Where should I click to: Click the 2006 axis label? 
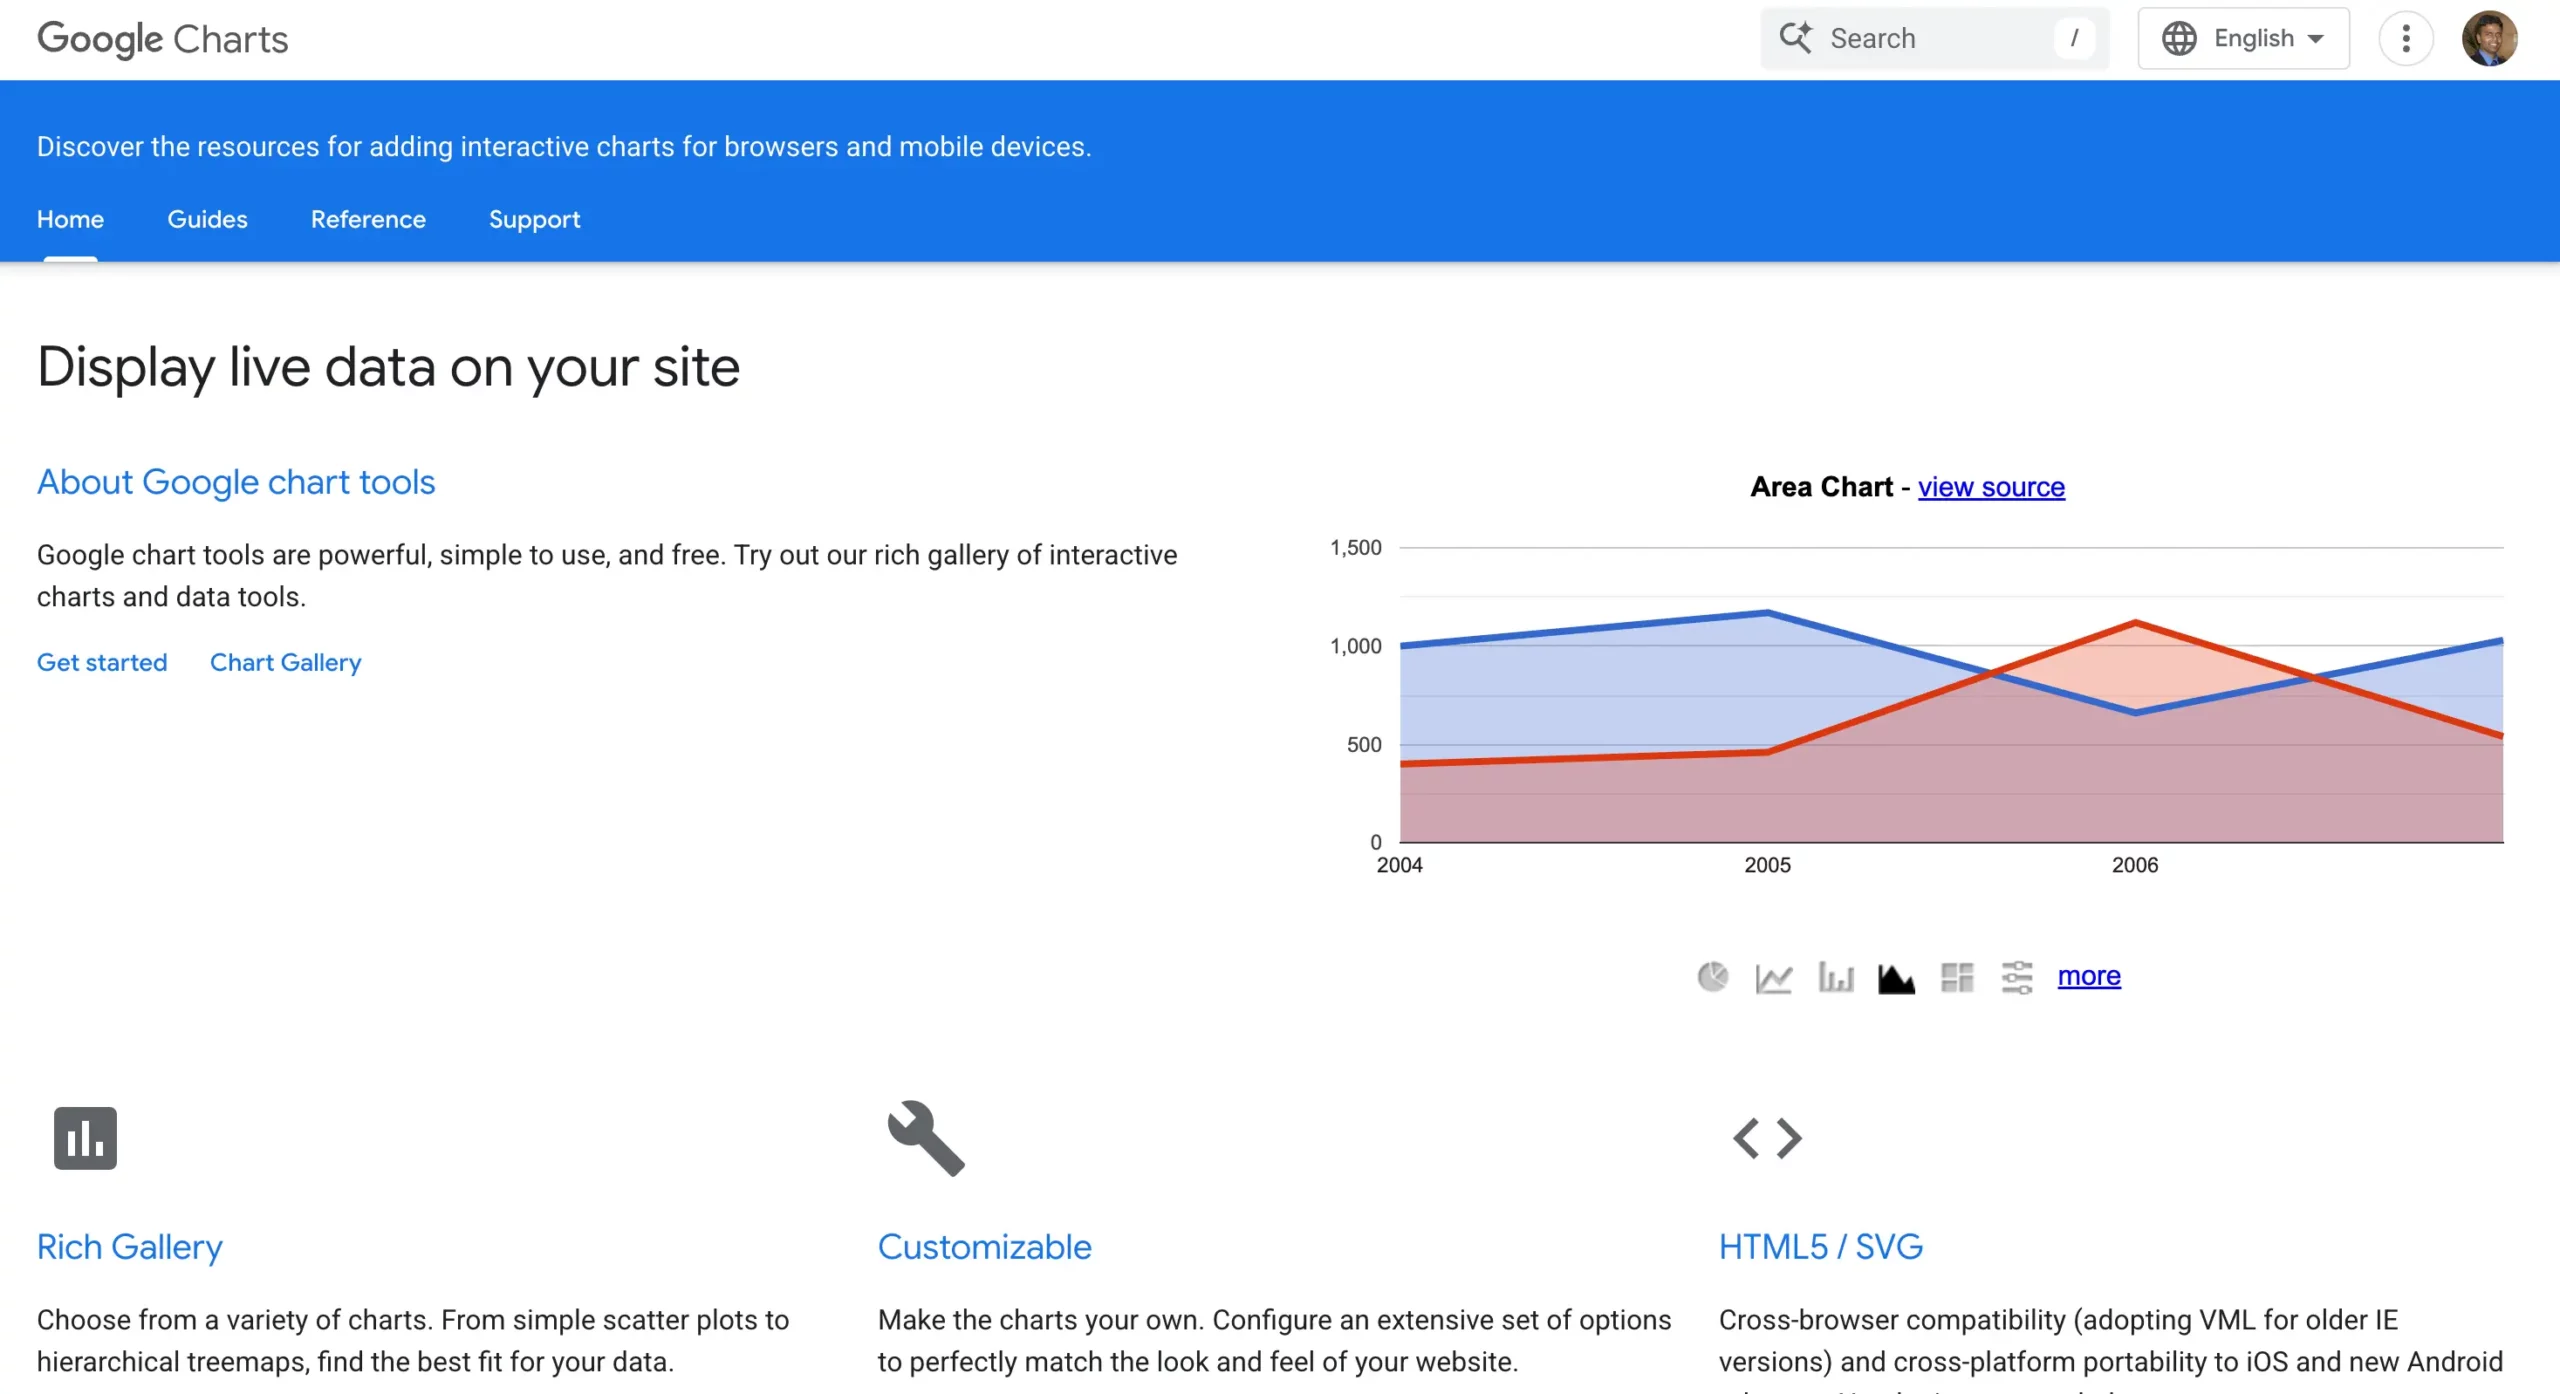tap(2135, 865)
